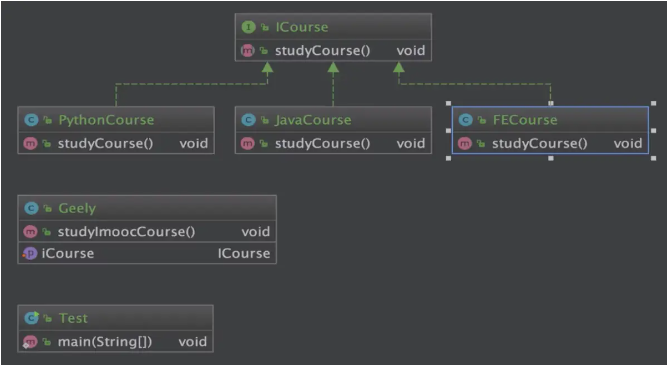
Task: Click the class icon next to JavaCourse
Action: coord(248,120)
